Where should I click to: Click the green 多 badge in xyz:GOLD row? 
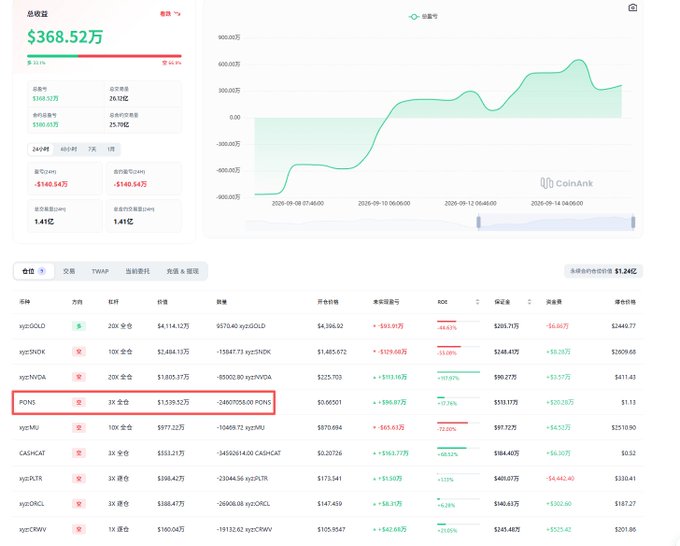(x=79, y=326)
